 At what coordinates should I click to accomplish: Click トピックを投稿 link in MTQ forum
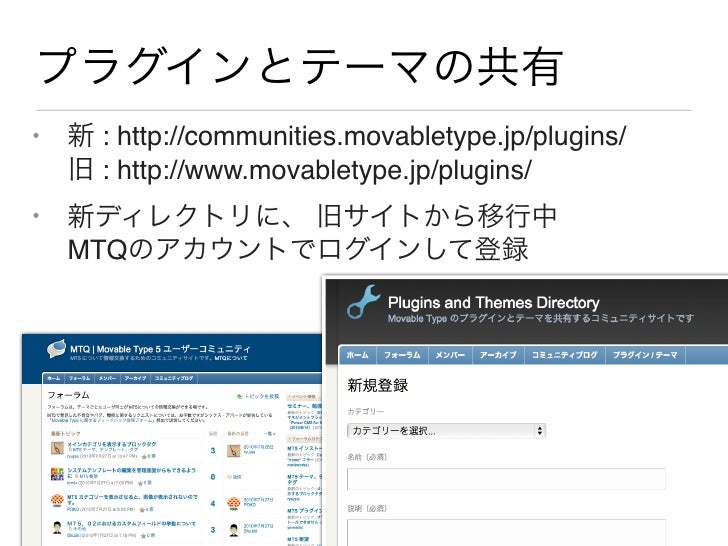pos(262,396)
